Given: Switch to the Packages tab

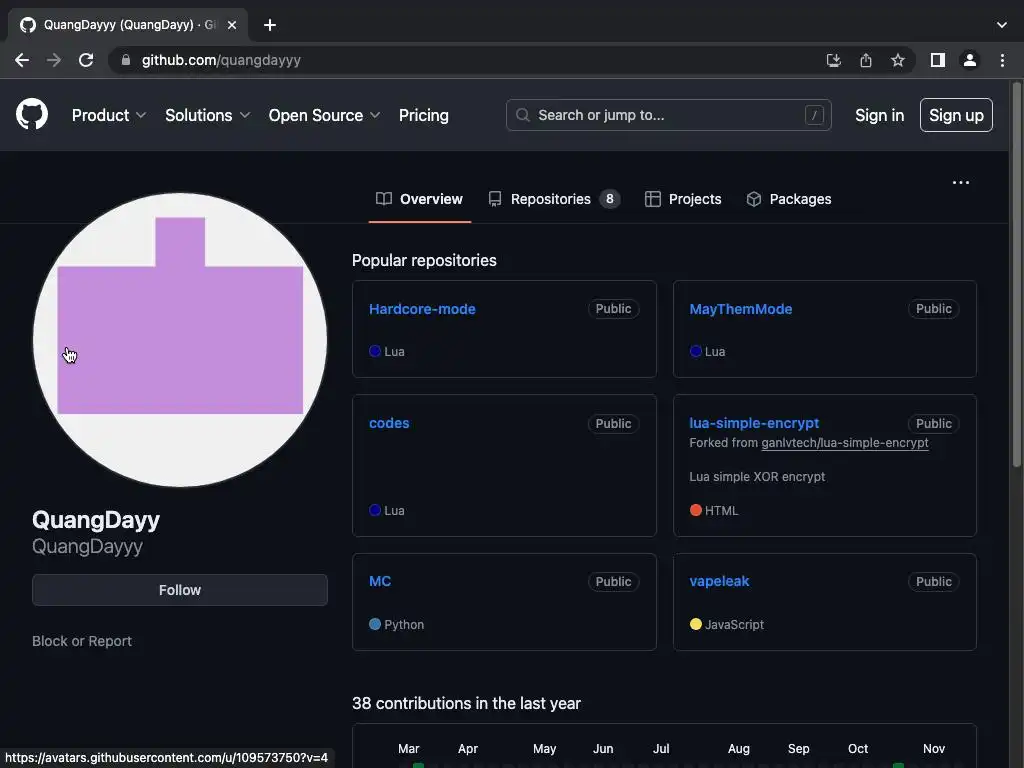Looking at the screenshot, I should (x=789, y=199).
